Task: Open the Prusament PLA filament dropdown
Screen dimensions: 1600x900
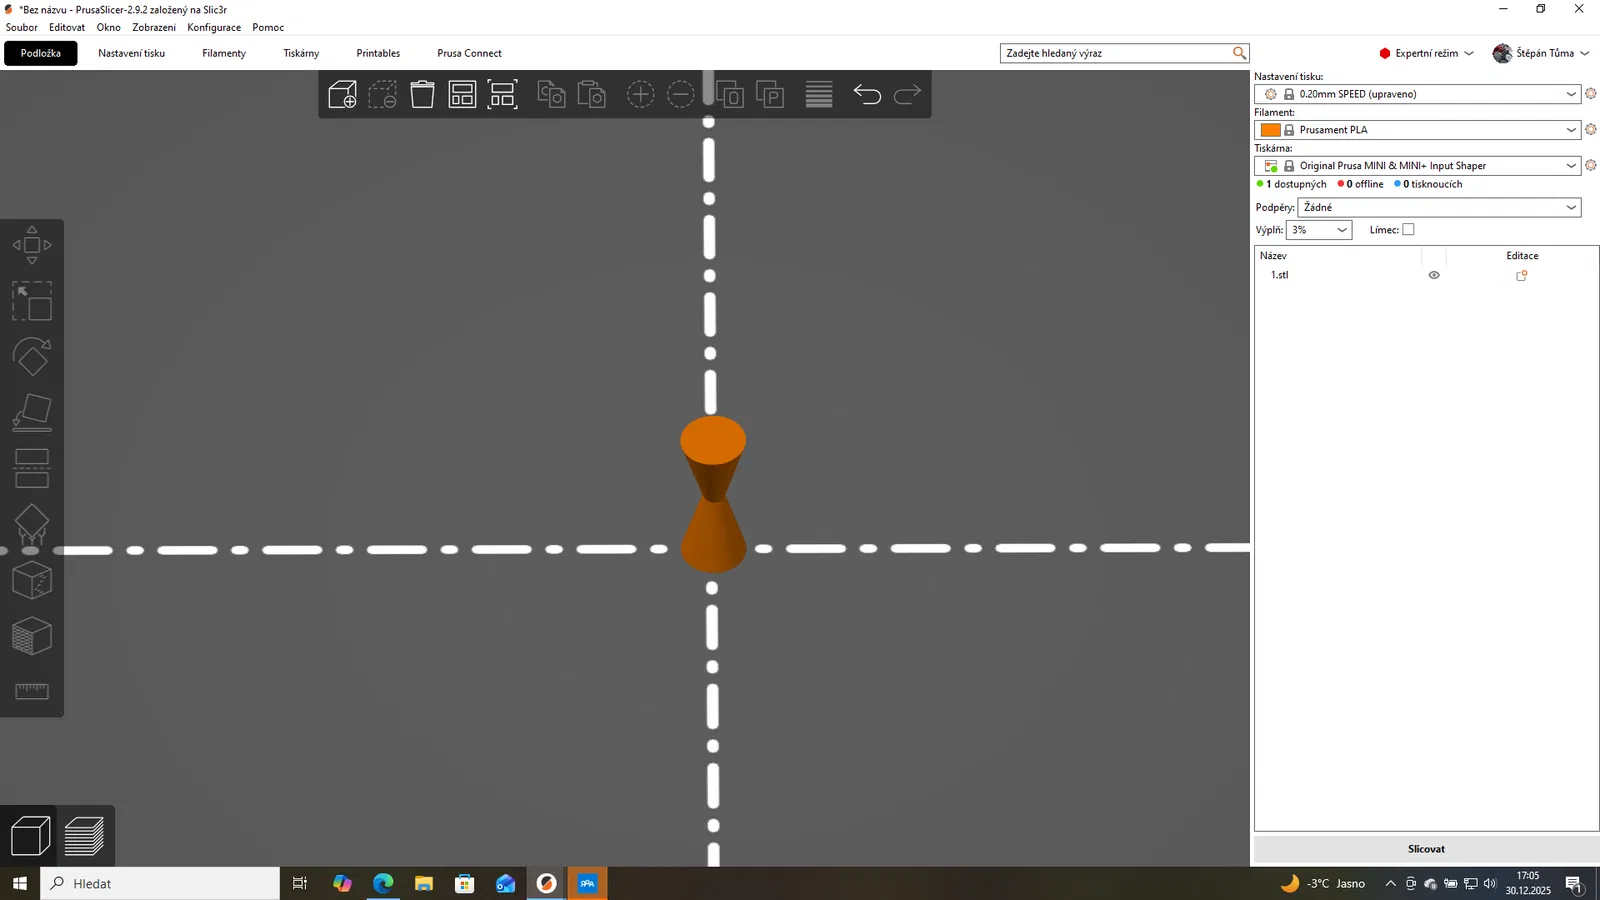Action: click(x=1417, y=130)
